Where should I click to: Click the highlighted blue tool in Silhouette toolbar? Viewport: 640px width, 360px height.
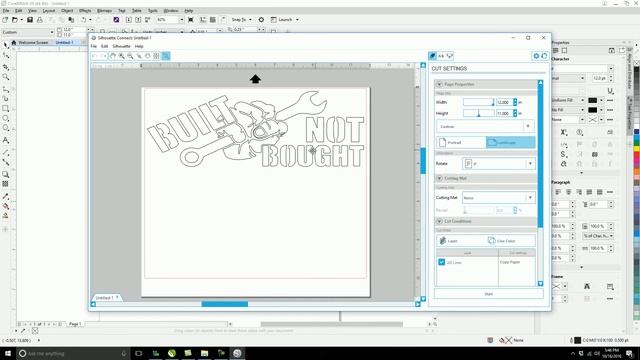point(166,56)
